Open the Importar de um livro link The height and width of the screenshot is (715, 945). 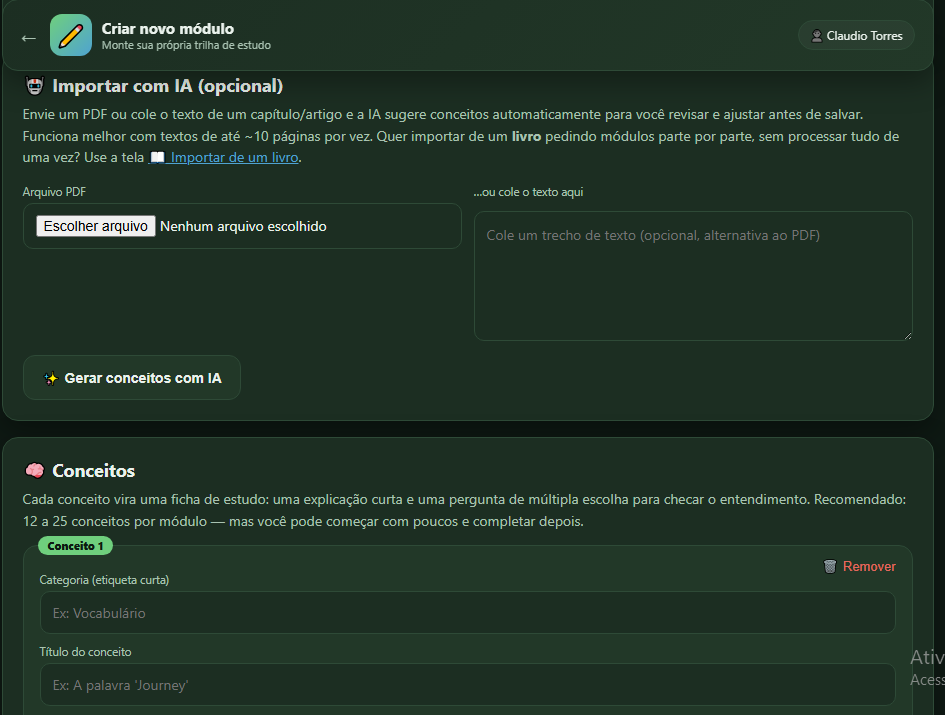[x=224, y=157]
